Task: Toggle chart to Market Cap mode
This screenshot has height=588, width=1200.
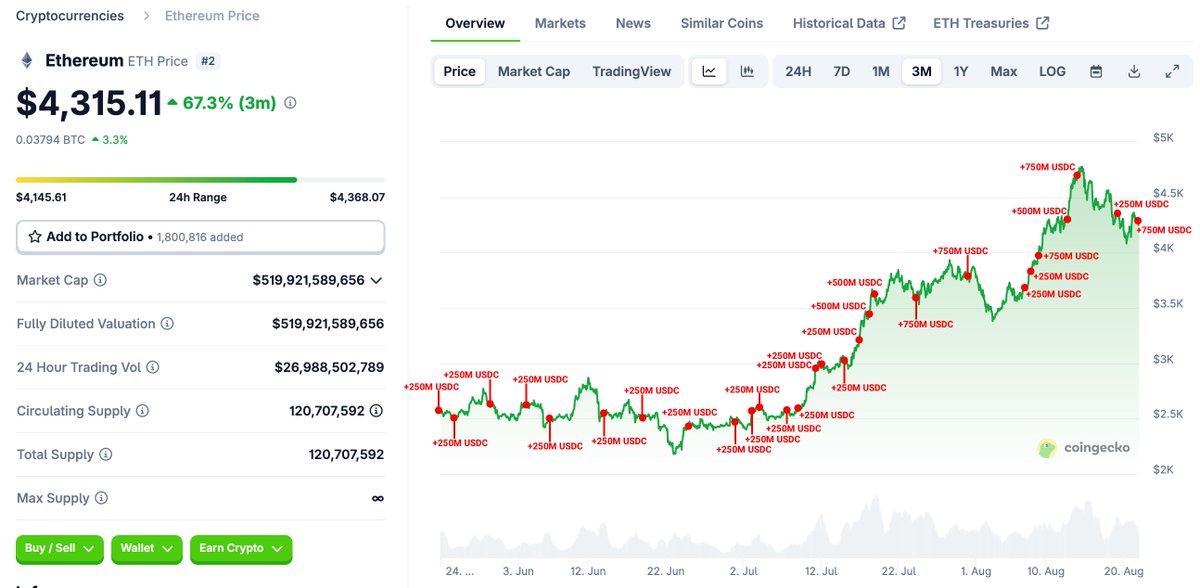Action: click(534, 71)
